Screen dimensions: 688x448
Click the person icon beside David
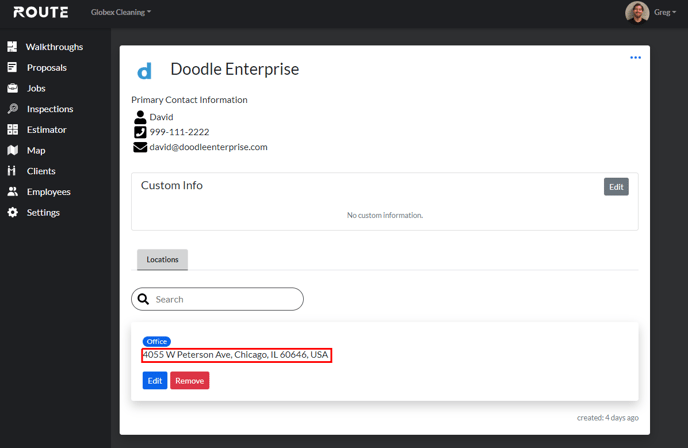[x=140, y=117]
